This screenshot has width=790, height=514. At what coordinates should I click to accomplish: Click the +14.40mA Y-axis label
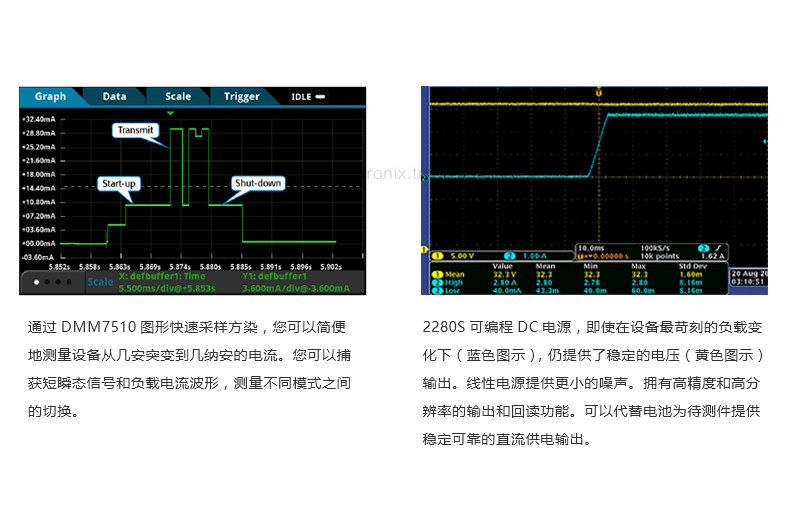39,188
